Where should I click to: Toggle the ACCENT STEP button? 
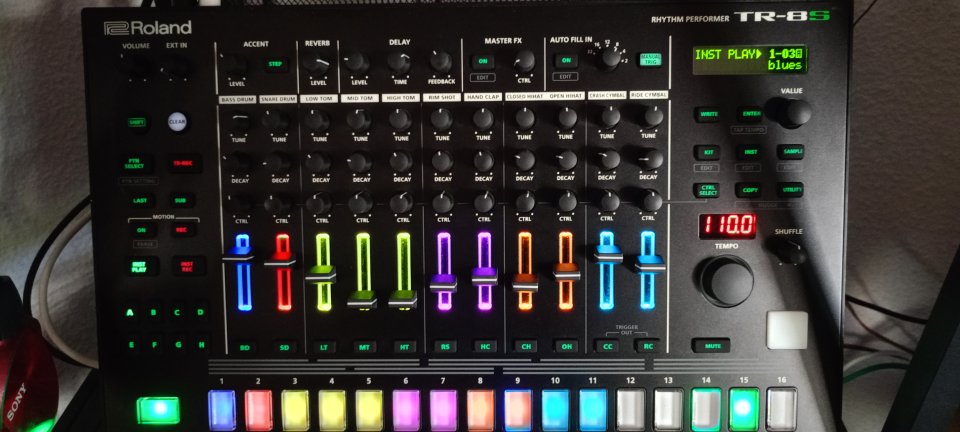tap(276, 64)
